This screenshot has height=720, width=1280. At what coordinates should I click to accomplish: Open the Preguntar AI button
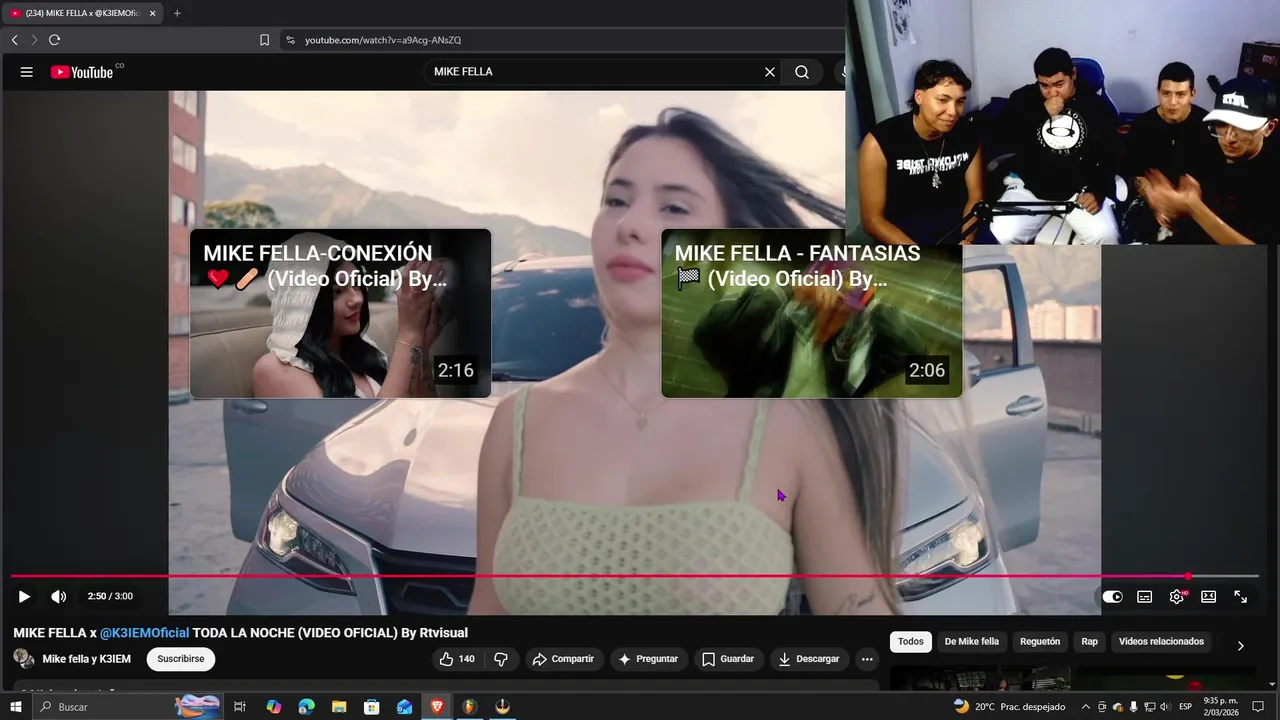pyautogui.click(x=648, y=659)
